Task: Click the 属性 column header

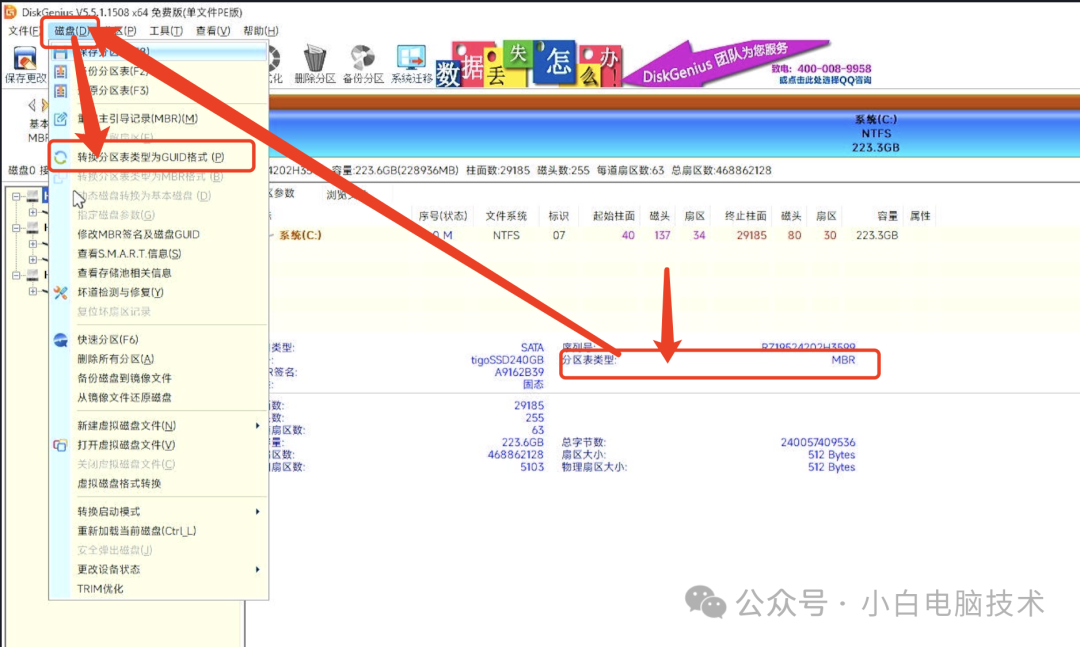Action: (x=920, y=216)
